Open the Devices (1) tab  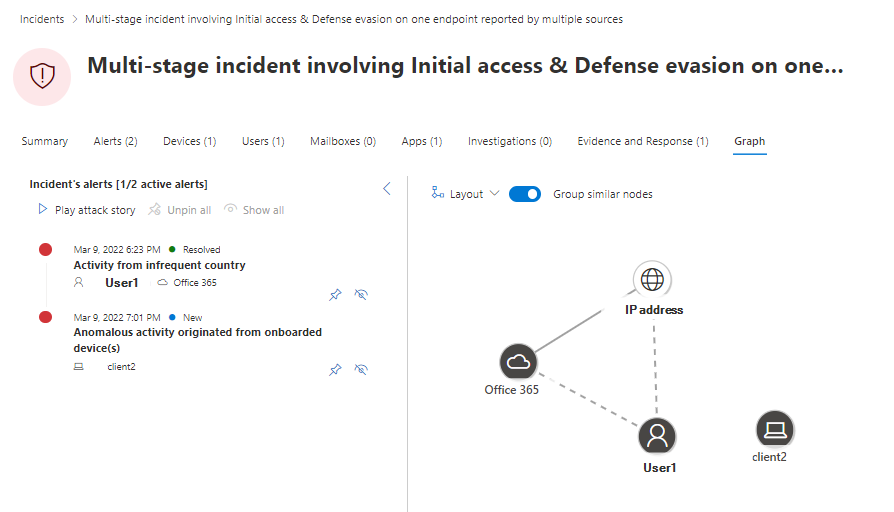coord(189,141)
